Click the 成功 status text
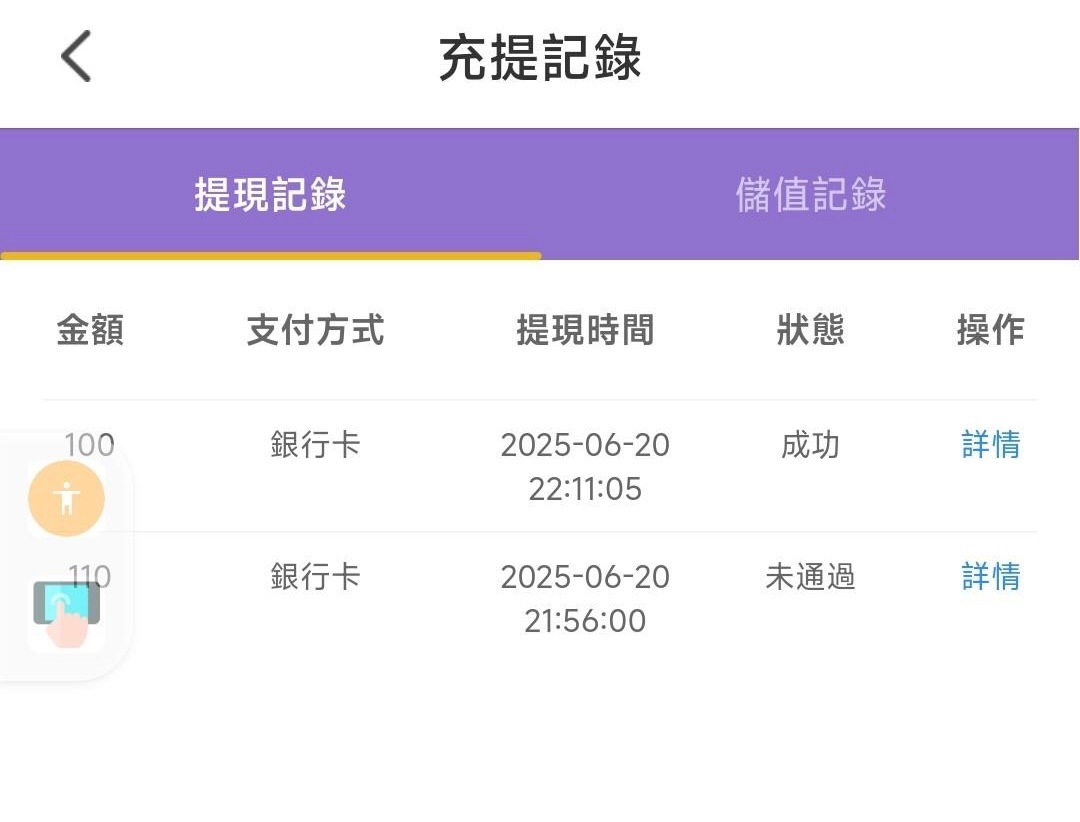 coord(811,445)
